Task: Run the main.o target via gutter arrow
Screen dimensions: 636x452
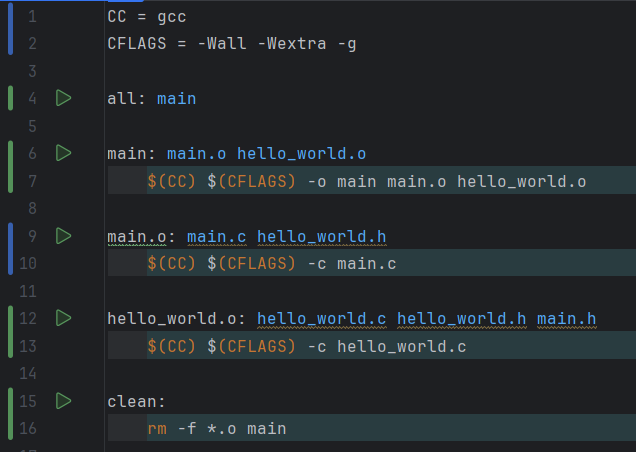Action: pyautogui.click(x=64, y=236)
